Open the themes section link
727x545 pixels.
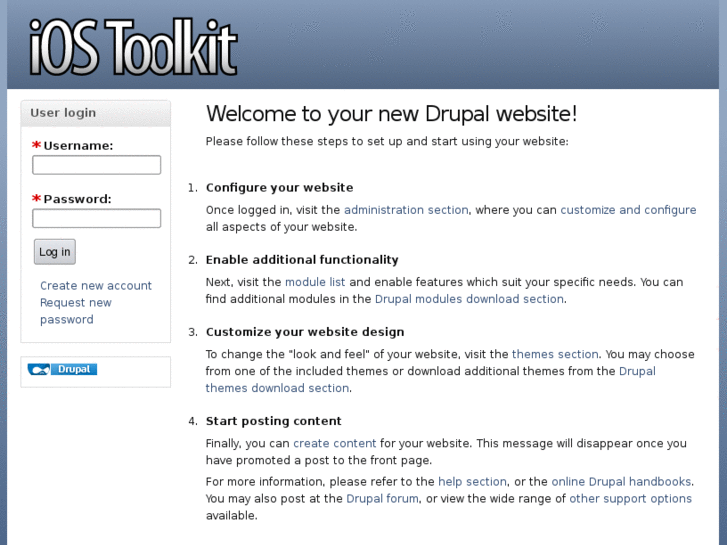[555, 354]
